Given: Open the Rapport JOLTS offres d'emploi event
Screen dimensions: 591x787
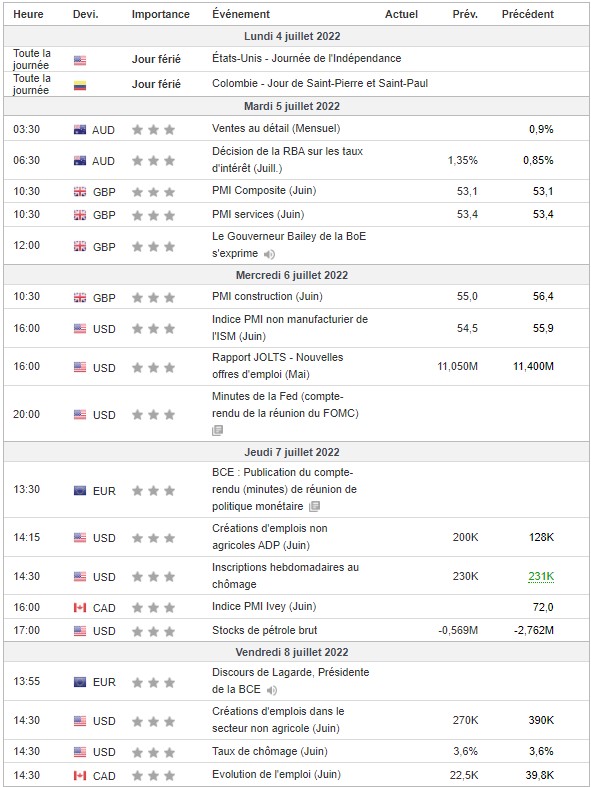Looking at the screenshot, I should click(278, 366).
